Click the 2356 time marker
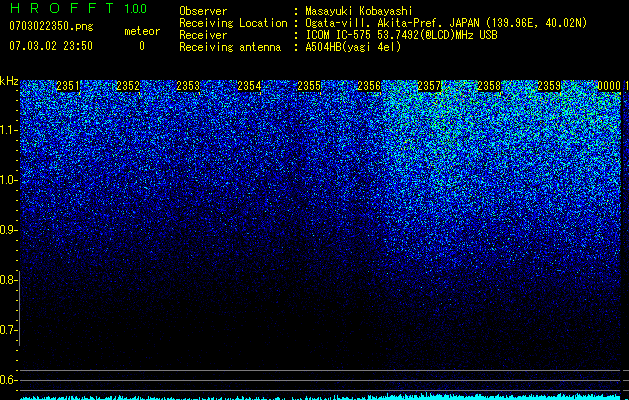 [369, 86]
